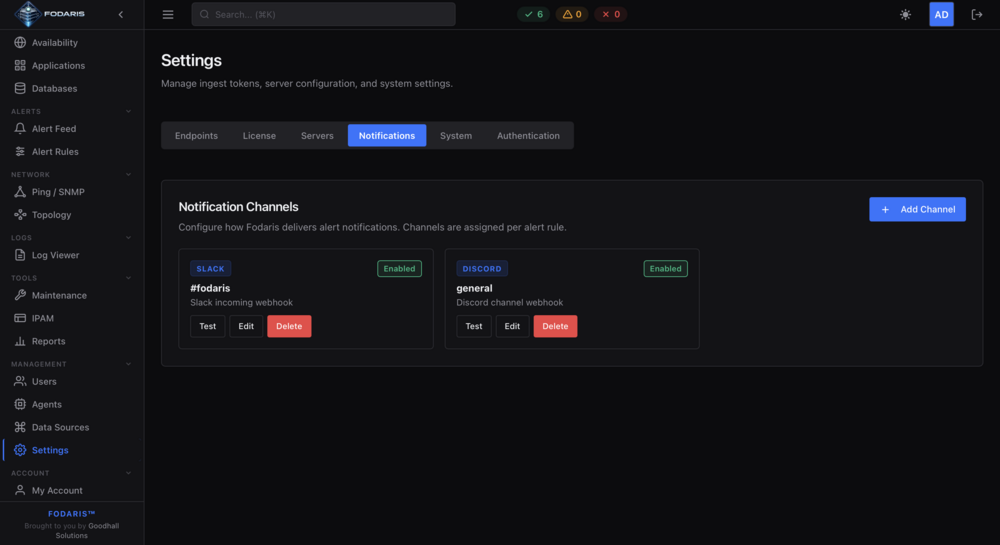1000x545 pixels.
Task: Collapse the TOOLS section chevron
Action: pyautogui.click(x=128, y=278)
